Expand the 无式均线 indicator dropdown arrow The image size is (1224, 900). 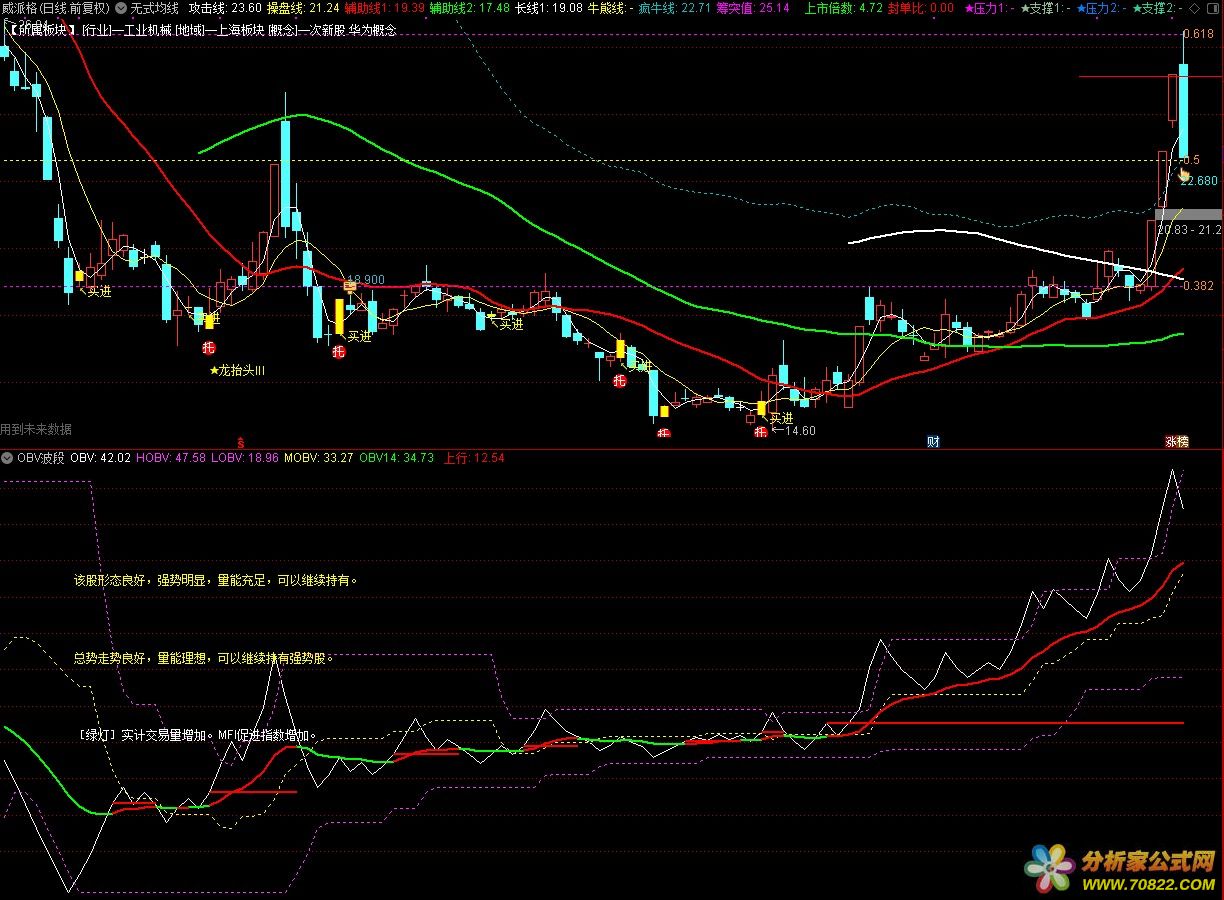[x=122, y=7]
